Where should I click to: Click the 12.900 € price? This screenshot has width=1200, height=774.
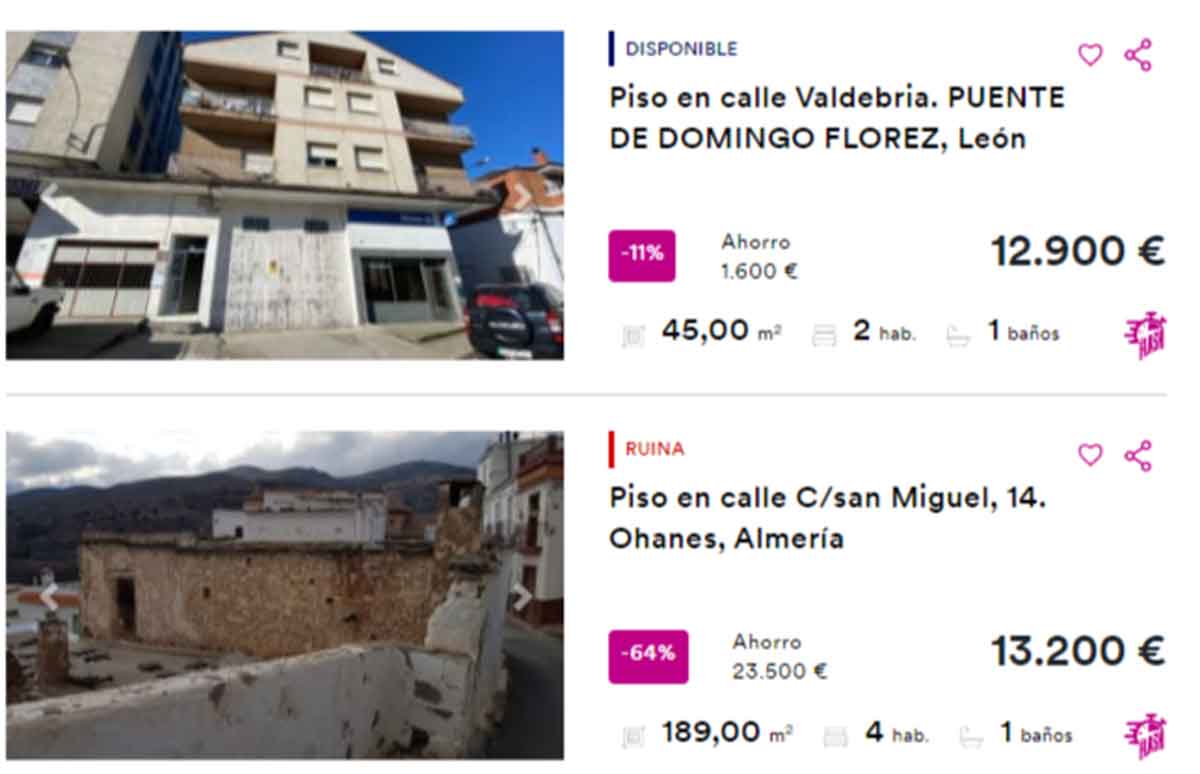pos(1078,252)
